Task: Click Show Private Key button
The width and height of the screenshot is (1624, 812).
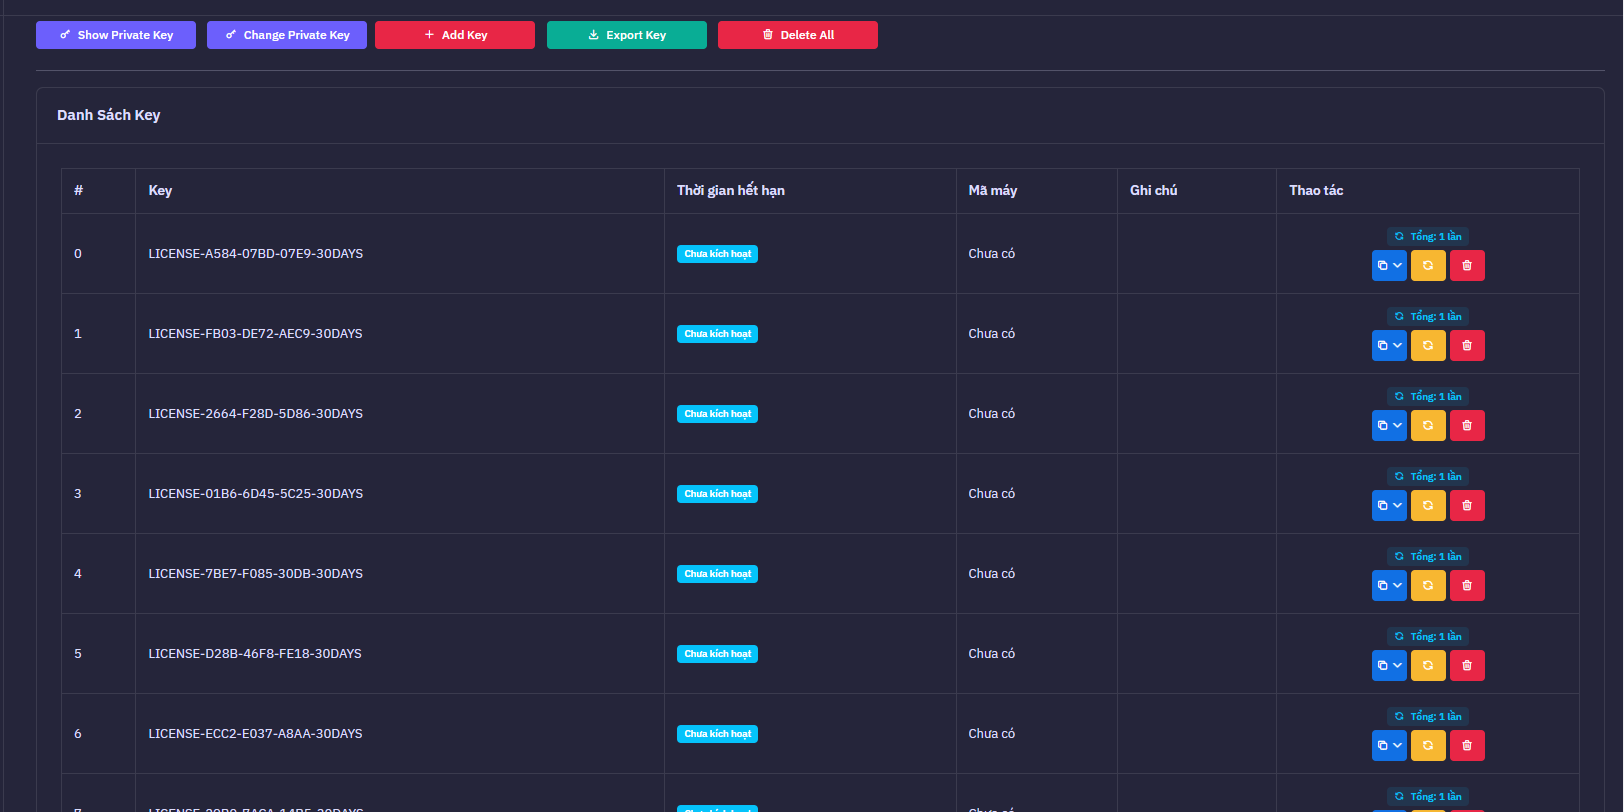Action: 116,35
